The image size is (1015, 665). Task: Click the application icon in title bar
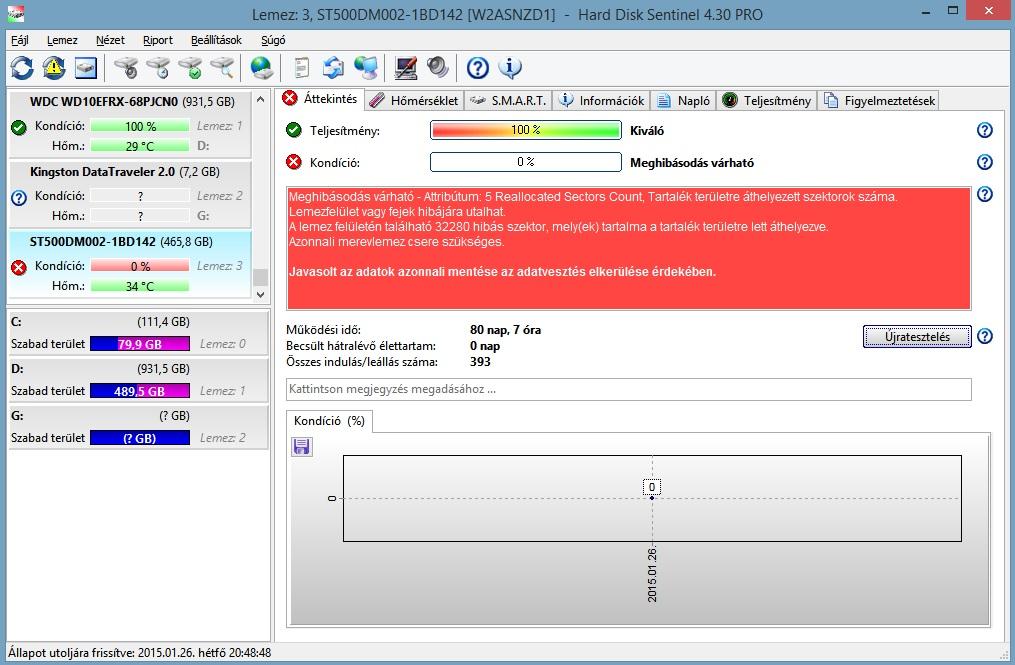pyautogui.click(x=16, y=13)
